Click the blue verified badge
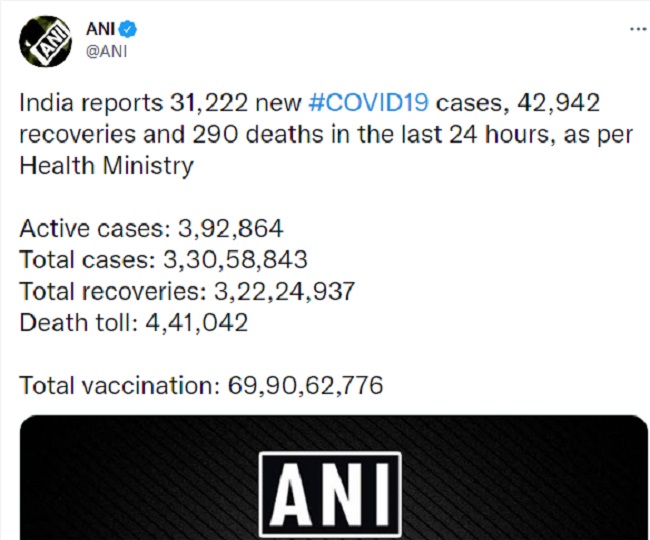The height and width of the screenshot is (540, 650). 128,29
